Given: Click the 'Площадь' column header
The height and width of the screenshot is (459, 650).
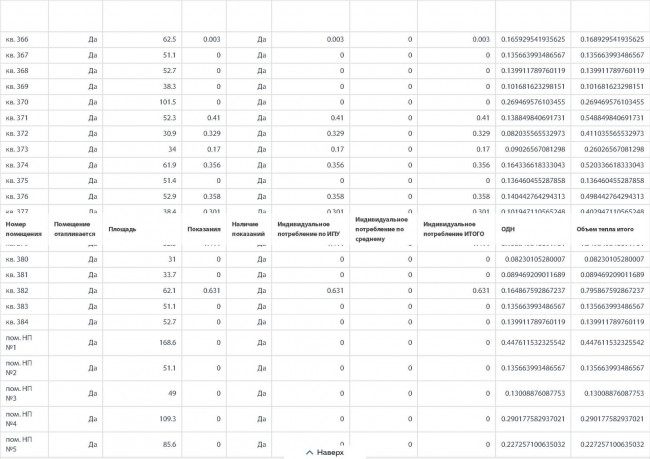Looking at the screenshot, I should click(122, 229).
